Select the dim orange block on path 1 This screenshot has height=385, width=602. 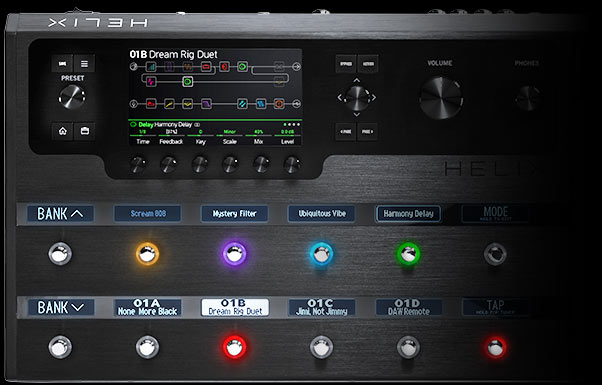[x=188, y=67]
